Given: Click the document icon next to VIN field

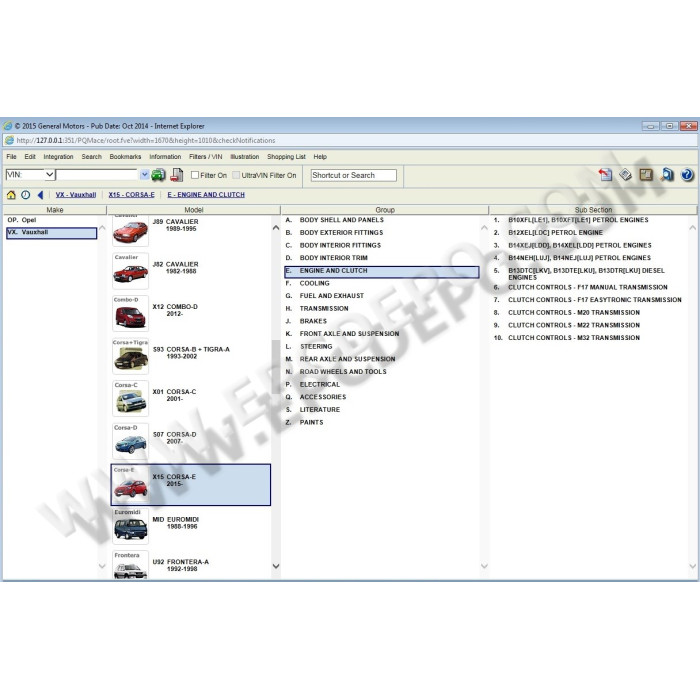Looking at the screenshot, I should [177, 175].
